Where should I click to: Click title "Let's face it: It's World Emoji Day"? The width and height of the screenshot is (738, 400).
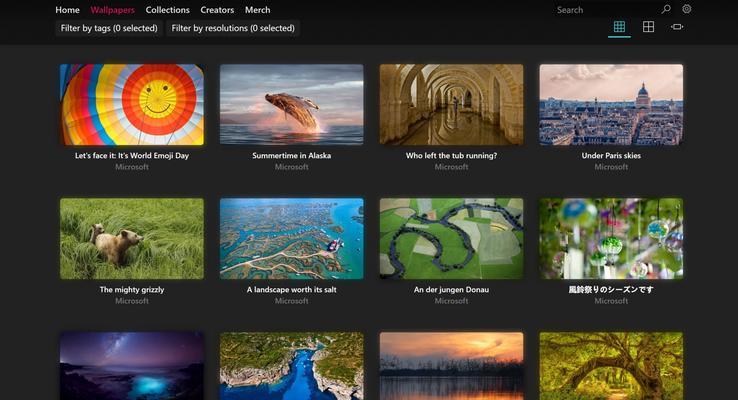pos(132,156)
